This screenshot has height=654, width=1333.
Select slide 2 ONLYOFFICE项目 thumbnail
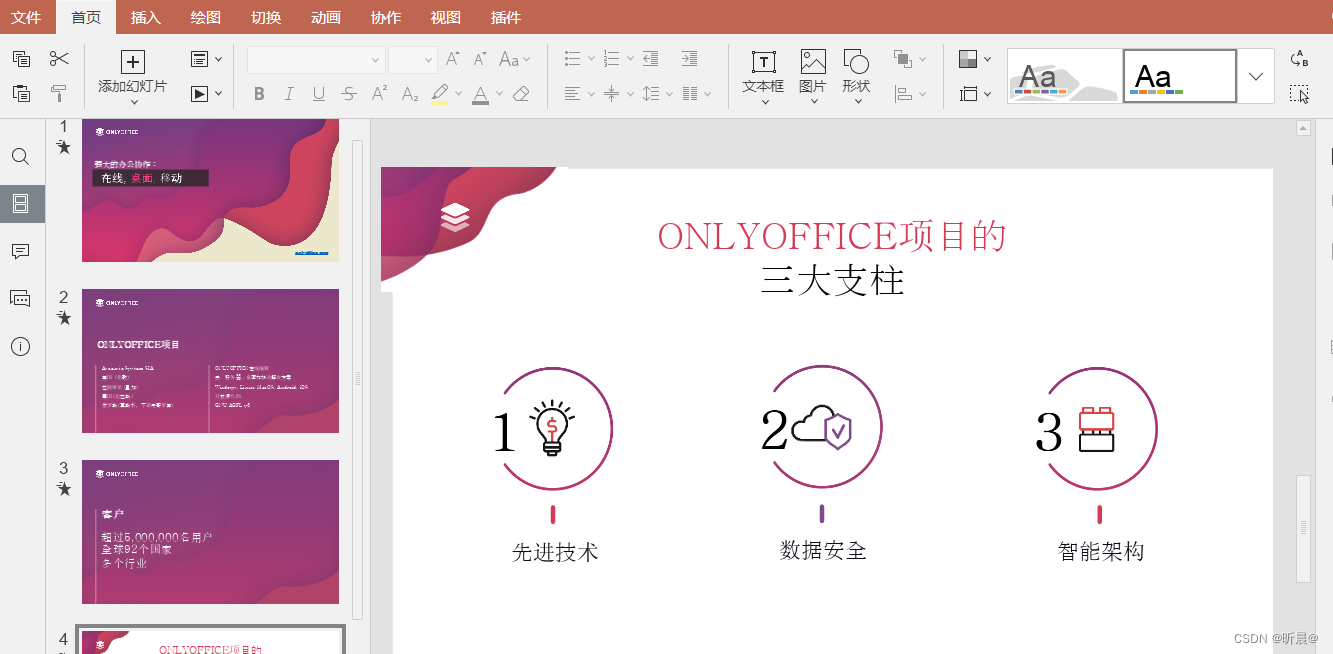tap(210, 361)
